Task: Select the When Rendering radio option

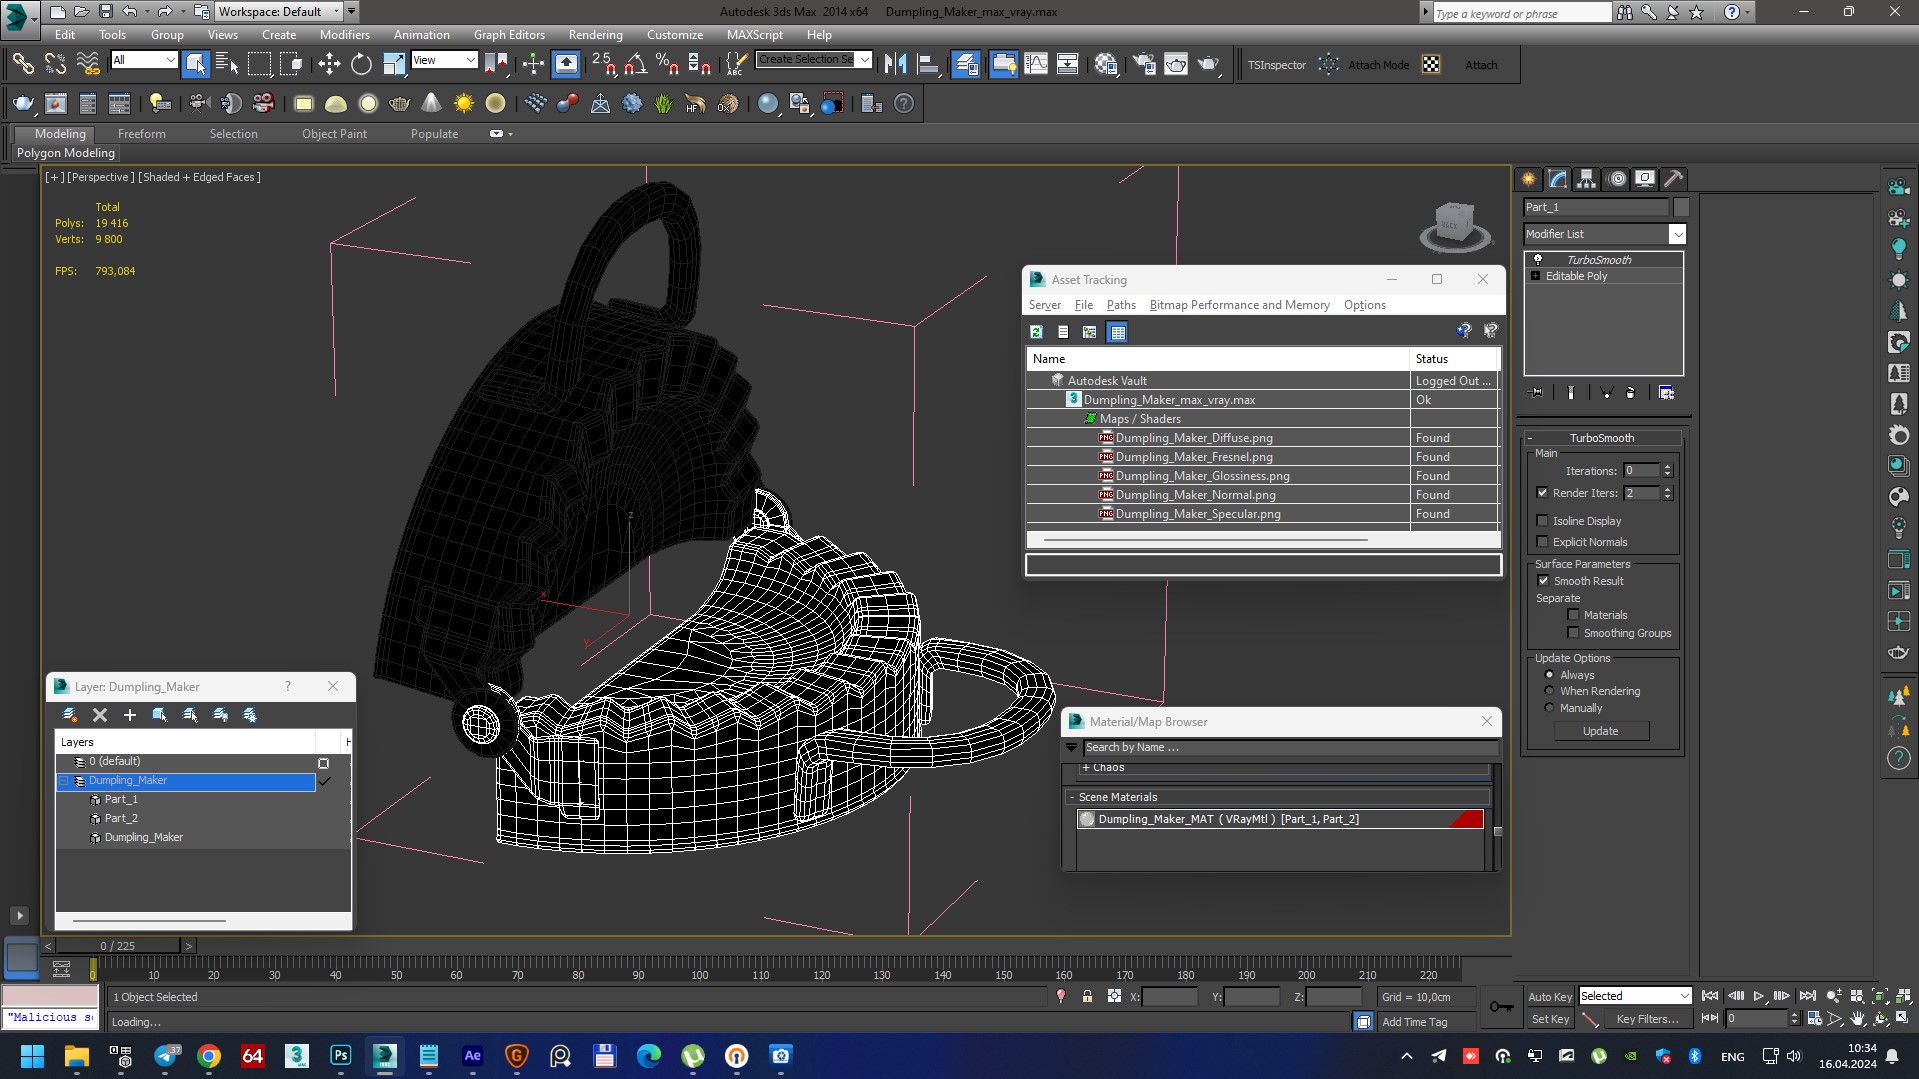Action: coord(1550,691)
